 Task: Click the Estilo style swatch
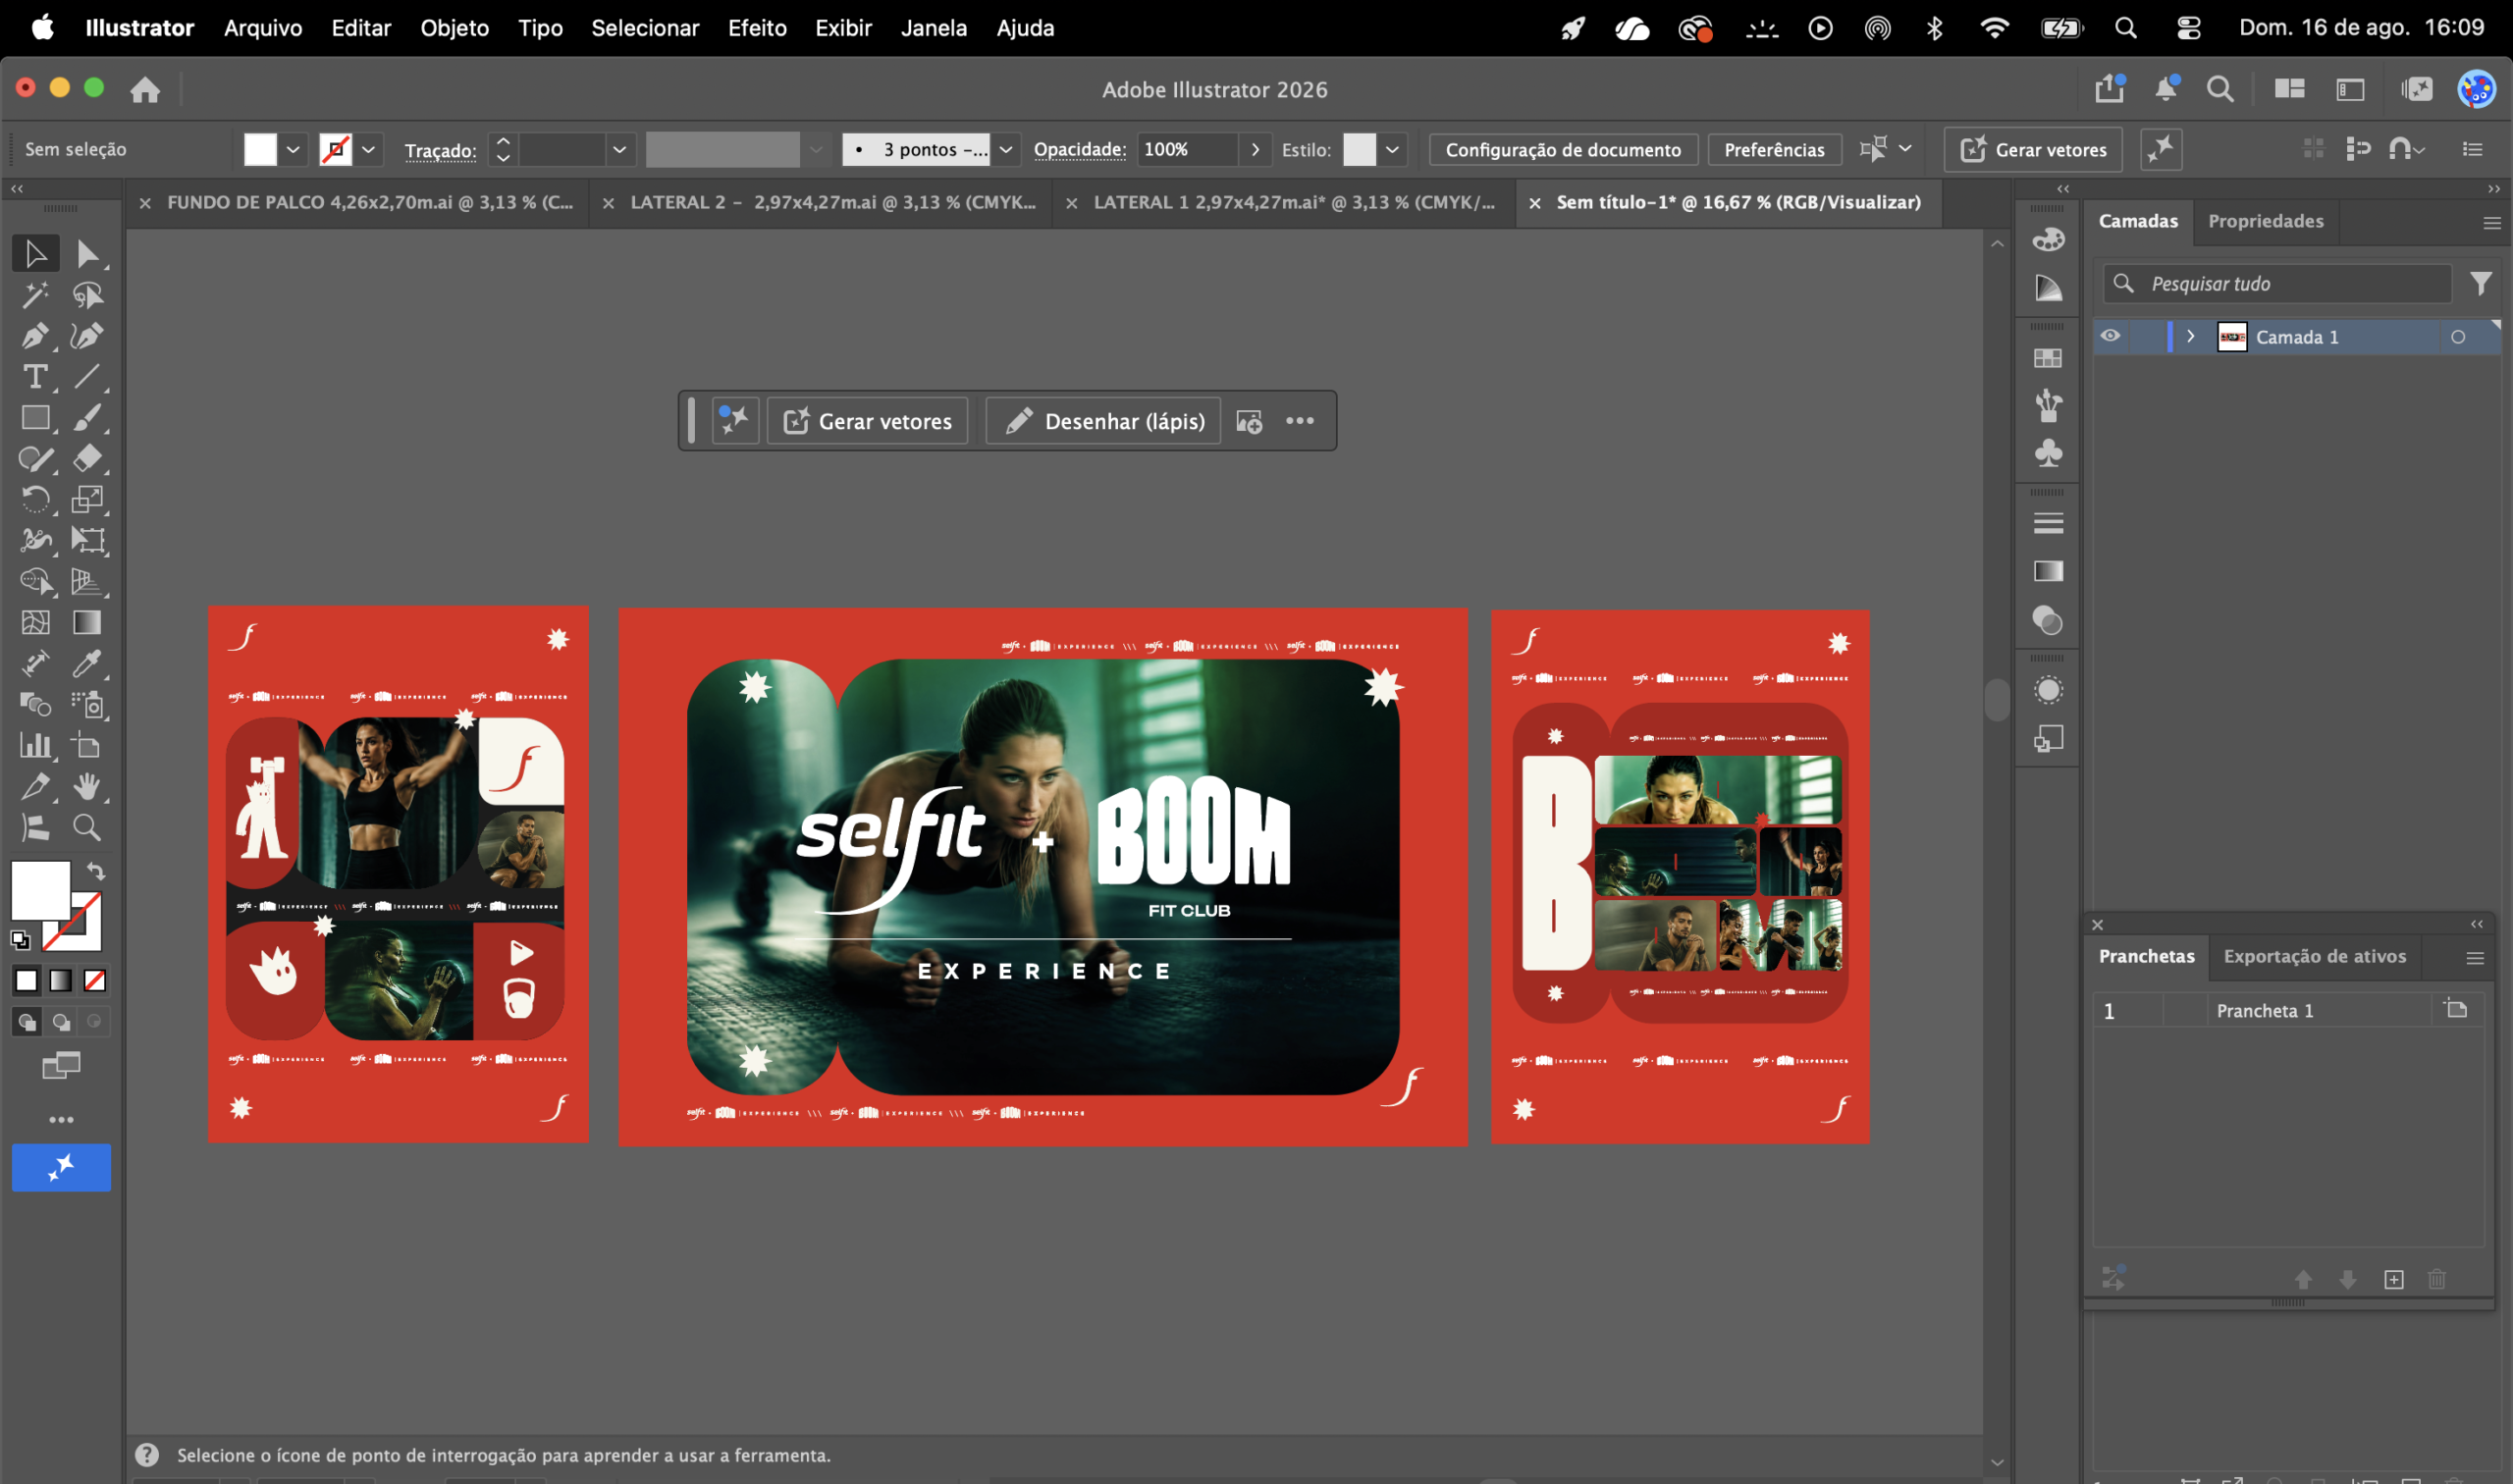click(x=1359, y=150)
